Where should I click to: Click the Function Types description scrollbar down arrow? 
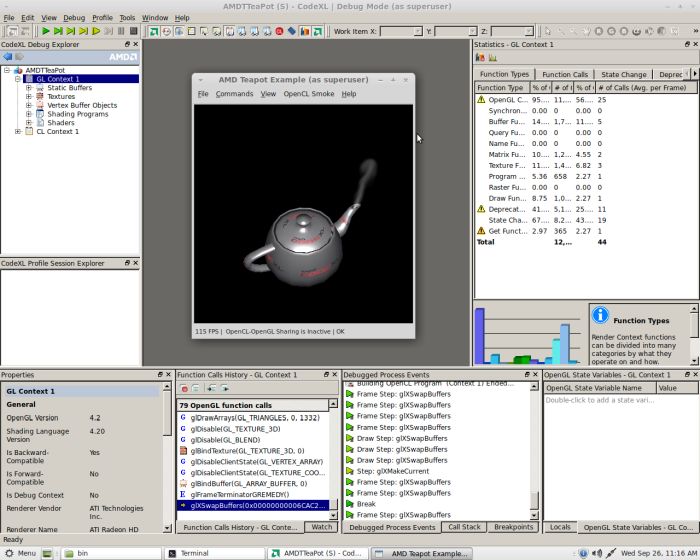(x=694, y=361)
